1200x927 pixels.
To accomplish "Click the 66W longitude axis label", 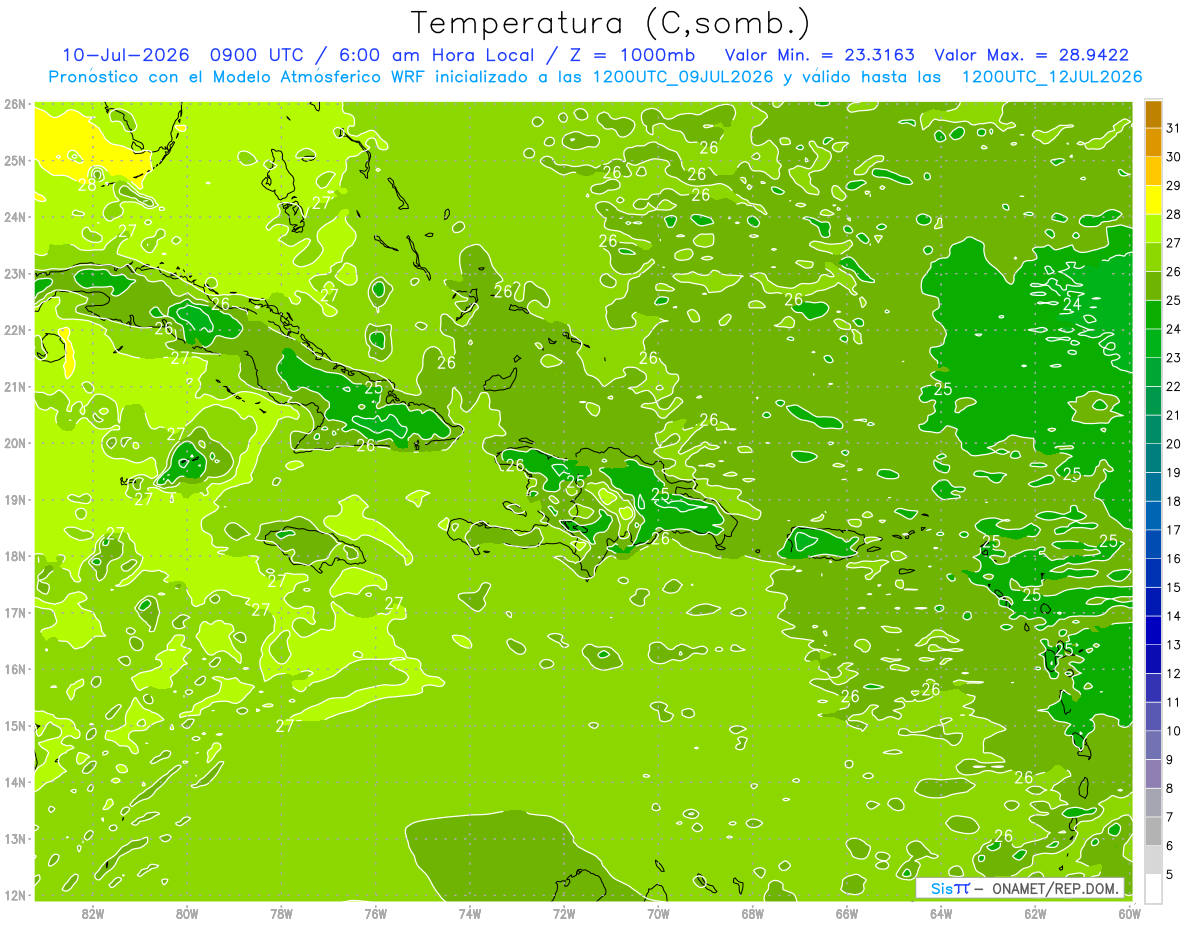I will click(x=847, y=913).
